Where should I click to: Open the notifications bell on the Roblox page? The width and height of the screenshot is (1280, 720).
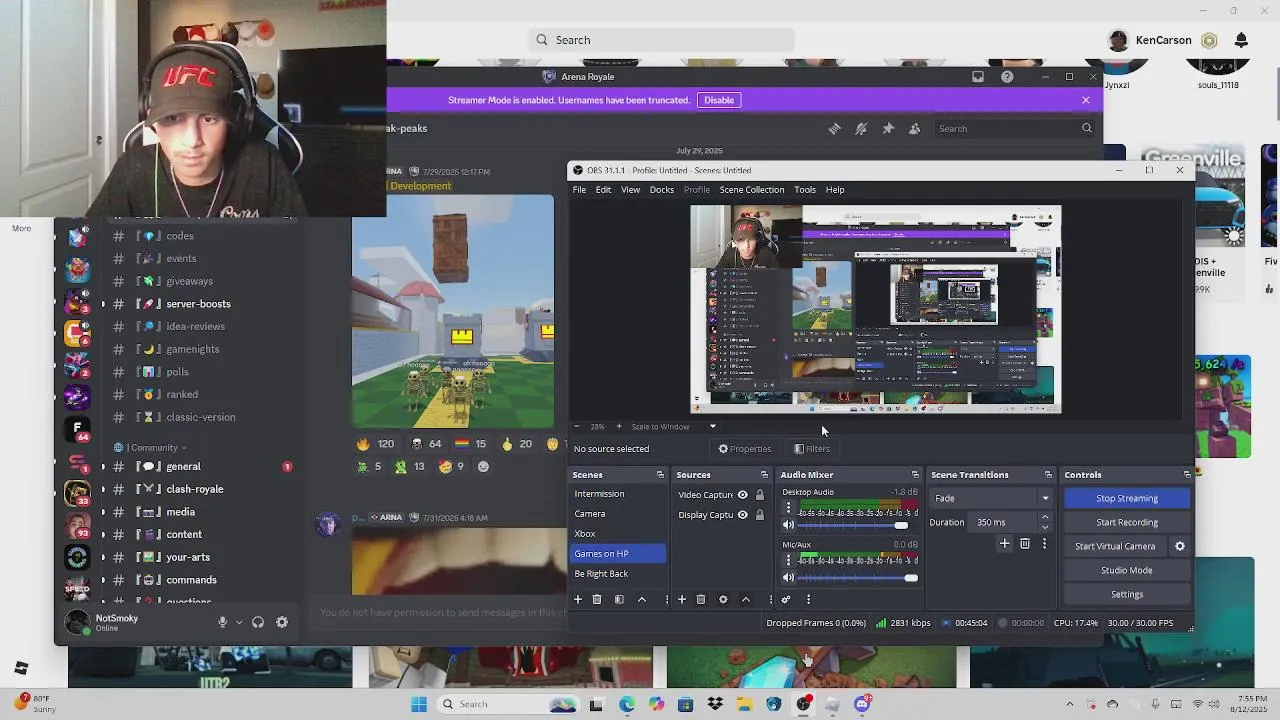point(1241,40)
